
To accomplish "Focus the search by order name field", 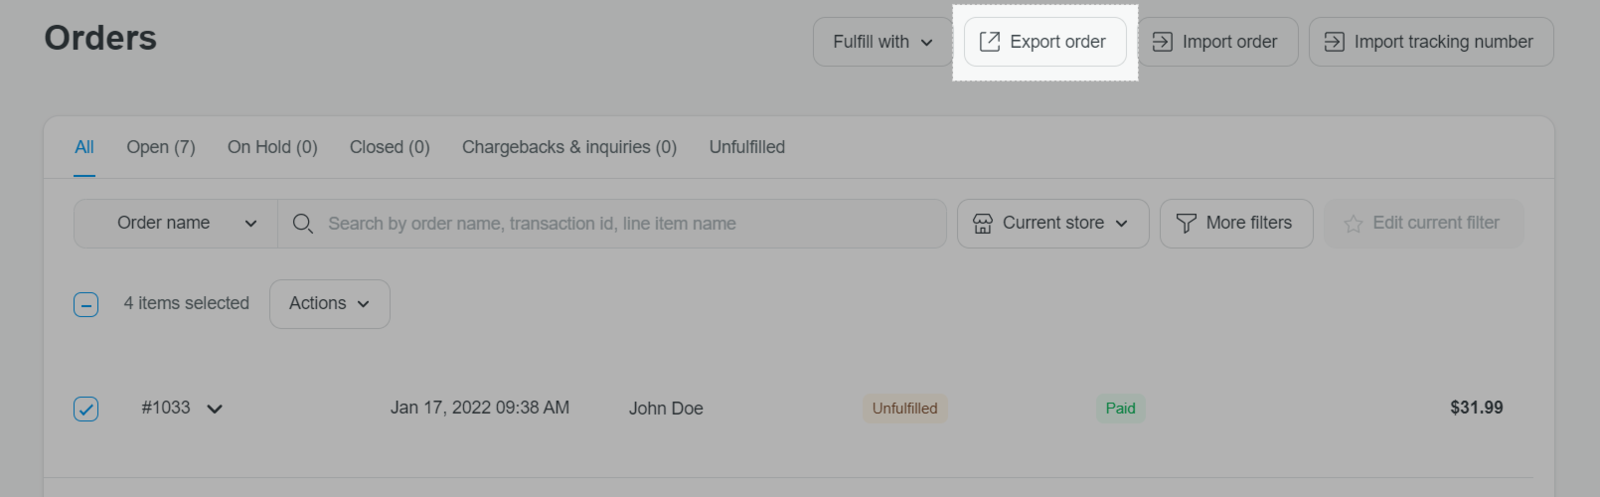I will pyautogui.click(x=612, y=223).
